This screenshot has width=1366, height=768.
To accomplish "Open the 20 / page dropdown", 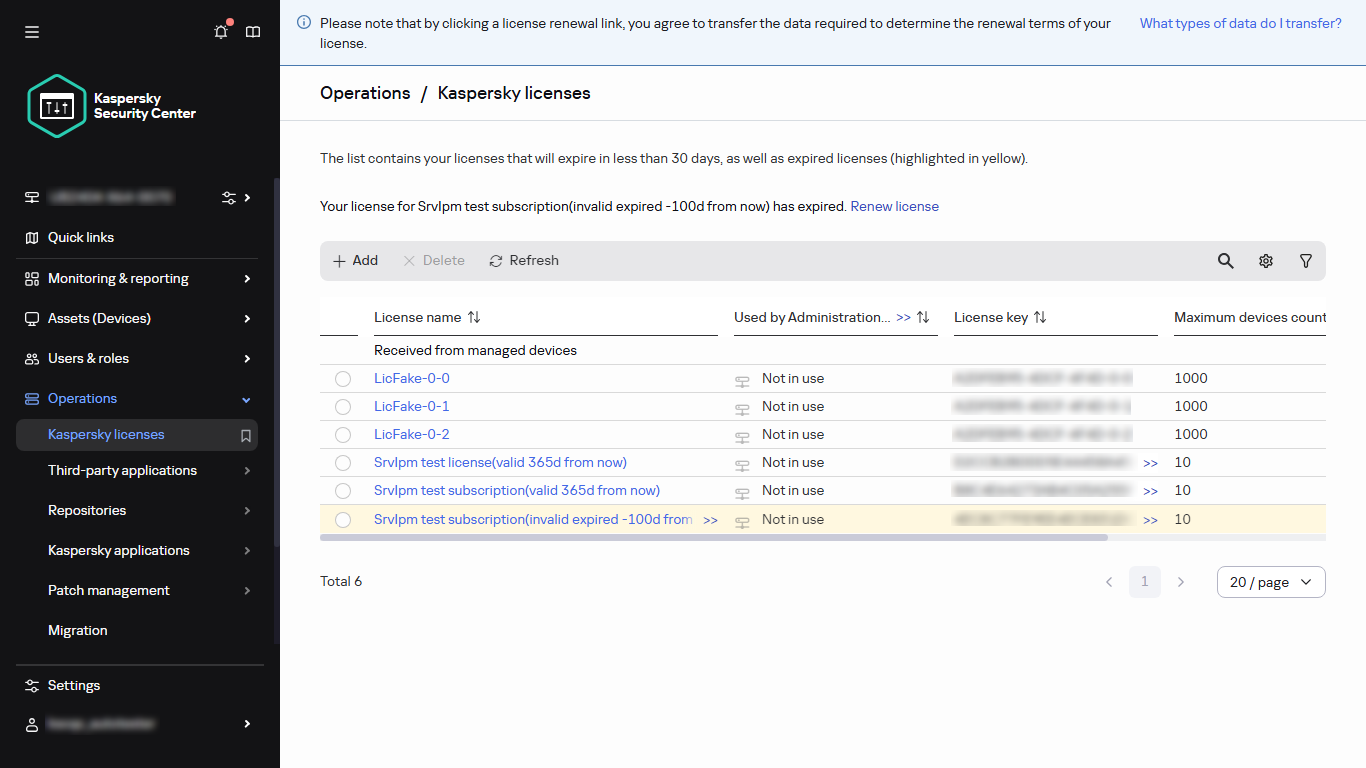I will (x=1270, y=581).
